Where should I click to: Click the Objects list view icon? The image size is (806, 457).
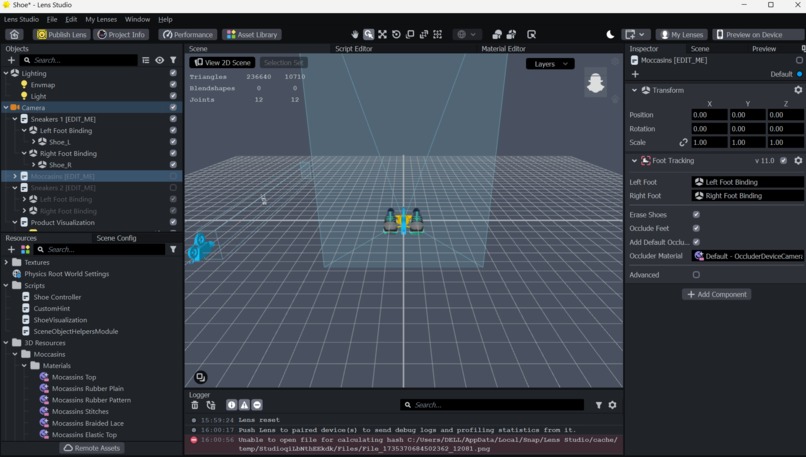[146, 60]
